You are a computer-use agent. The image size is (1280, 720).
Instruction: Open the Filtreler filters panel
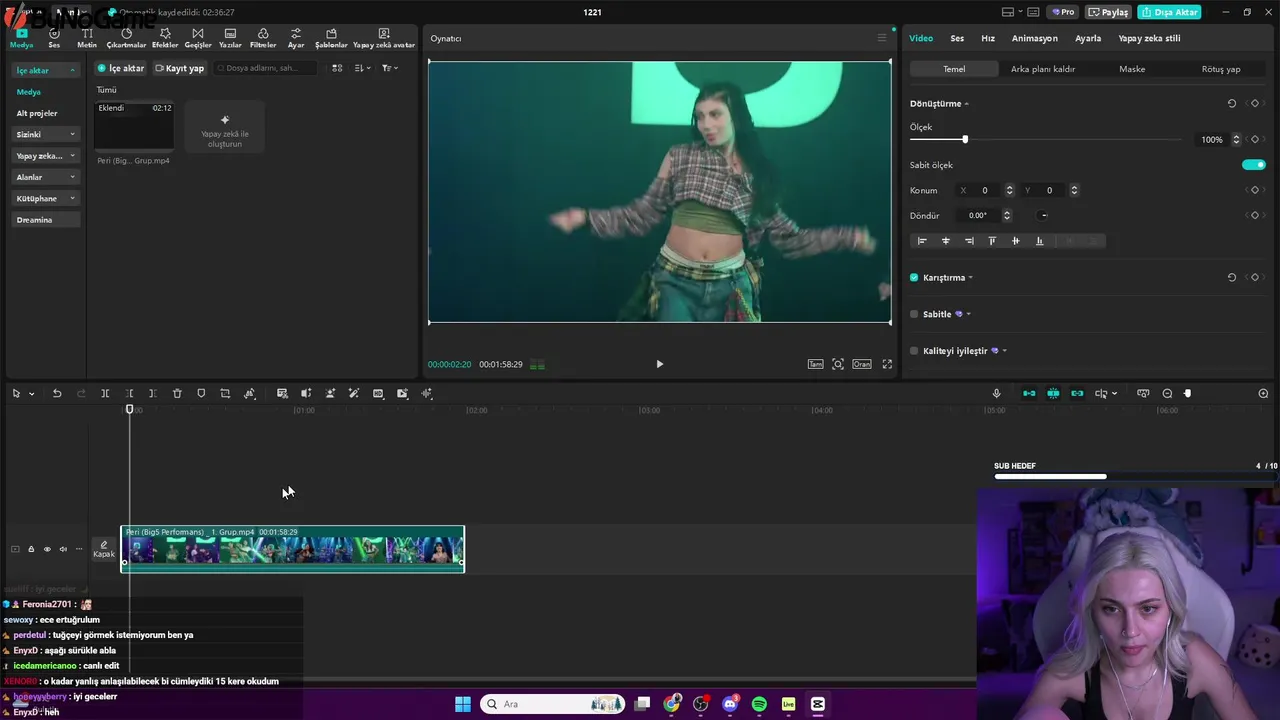(263, 38)
